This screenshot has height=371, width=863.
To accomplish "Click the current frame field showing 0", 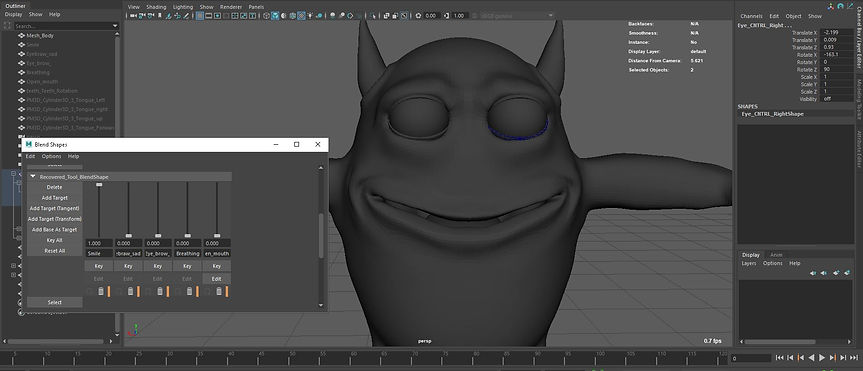I will click(x=751, y=358).
